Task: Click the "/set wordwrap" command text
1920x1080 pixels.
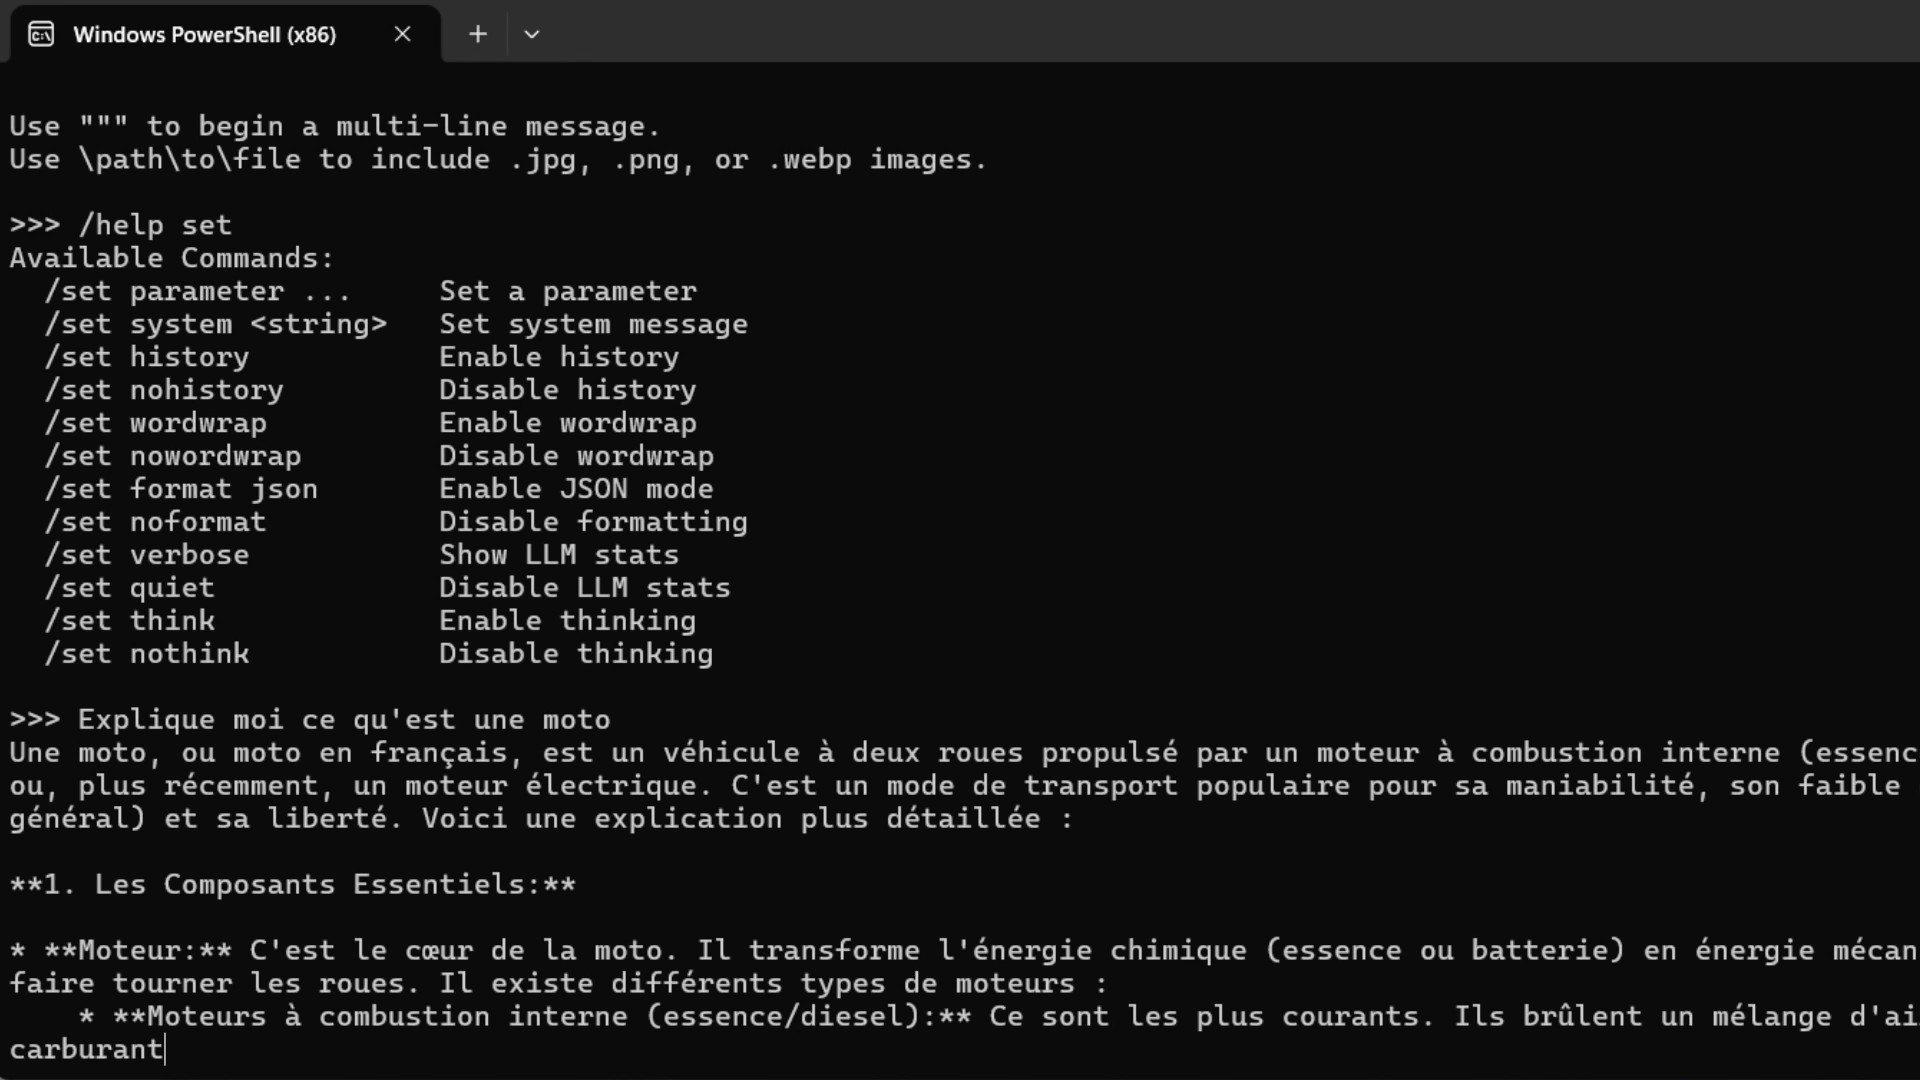Action: click(x=155, y=423)
